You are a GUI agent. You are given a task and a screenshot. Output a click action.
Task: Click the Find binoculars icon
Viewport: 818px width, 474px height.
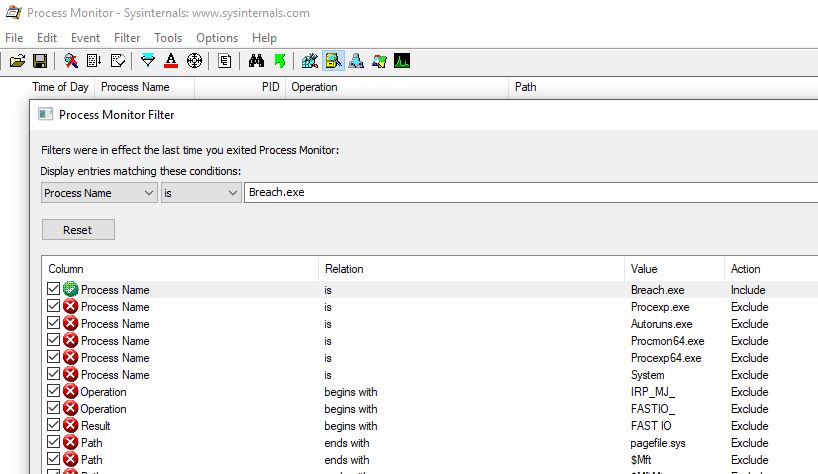256,61
